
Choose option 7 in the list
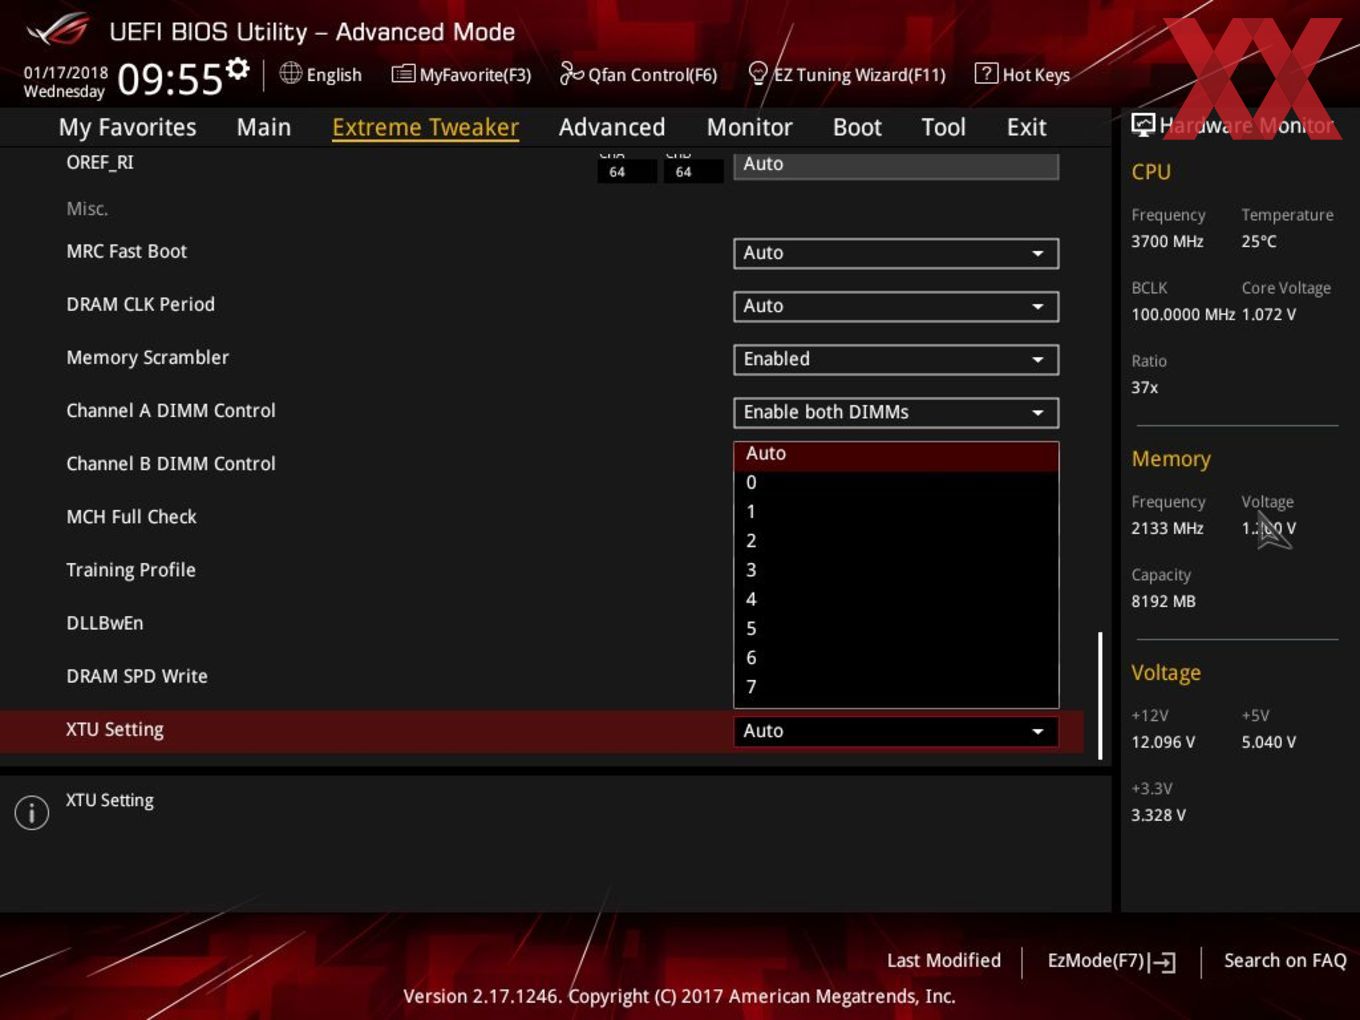[x=896, y=688]
